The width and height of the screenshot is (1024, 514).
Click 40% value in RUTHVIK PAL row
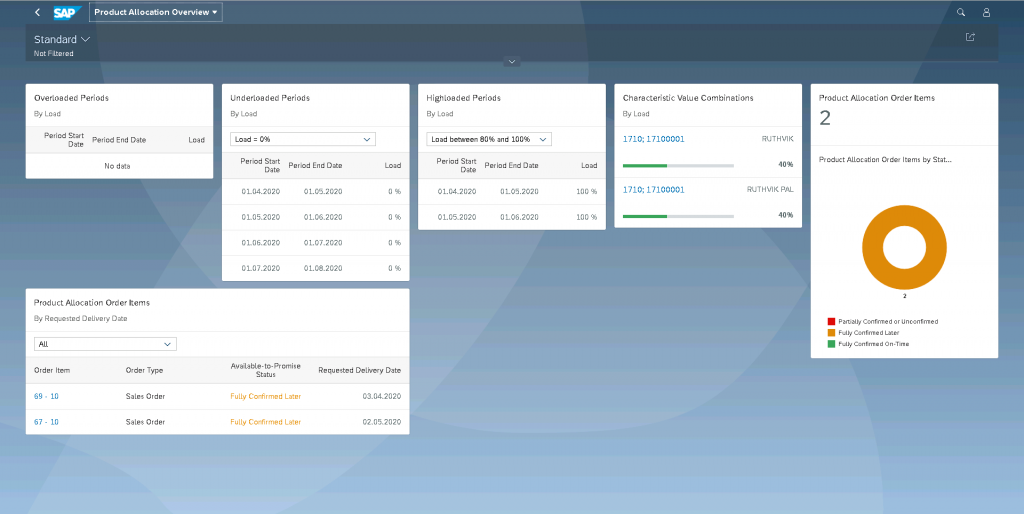786,215
